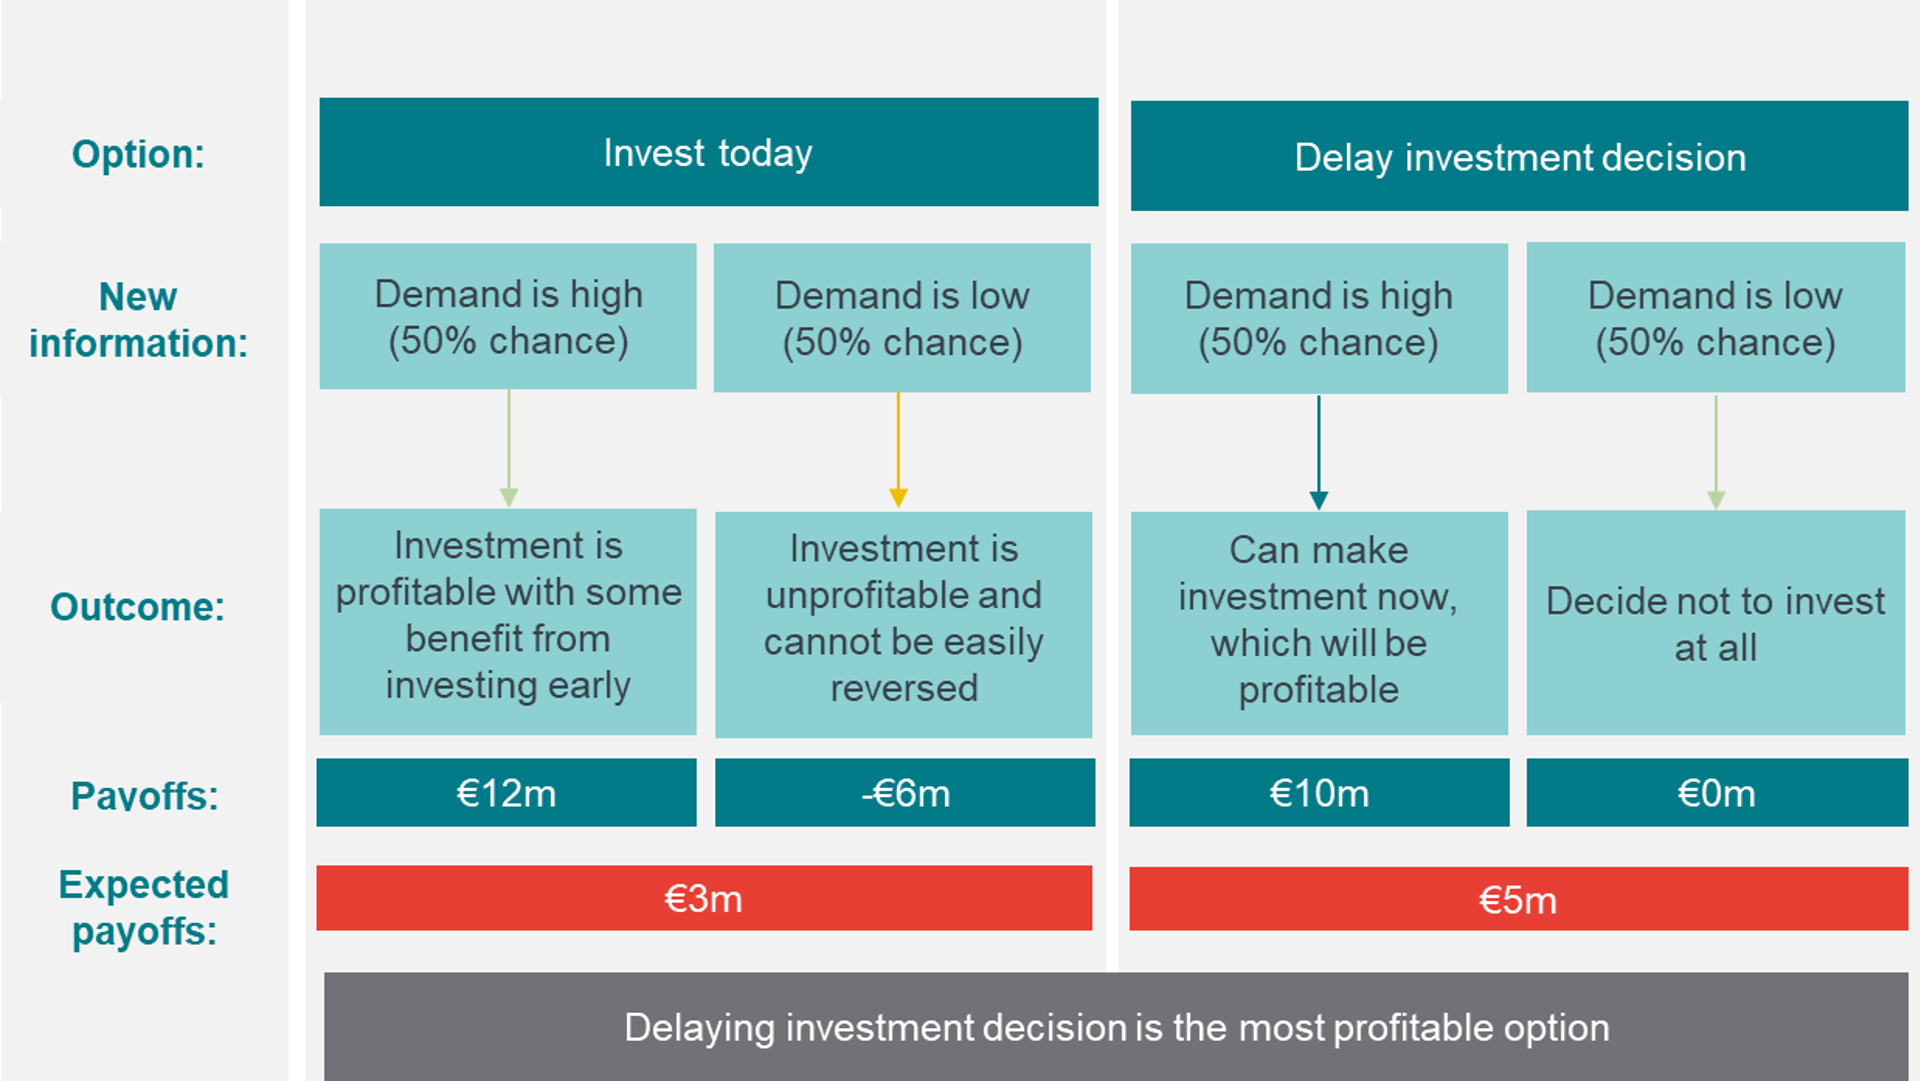
Task: Select 'Can make investment now' outcome box
Action: (x=1319, y=623)
